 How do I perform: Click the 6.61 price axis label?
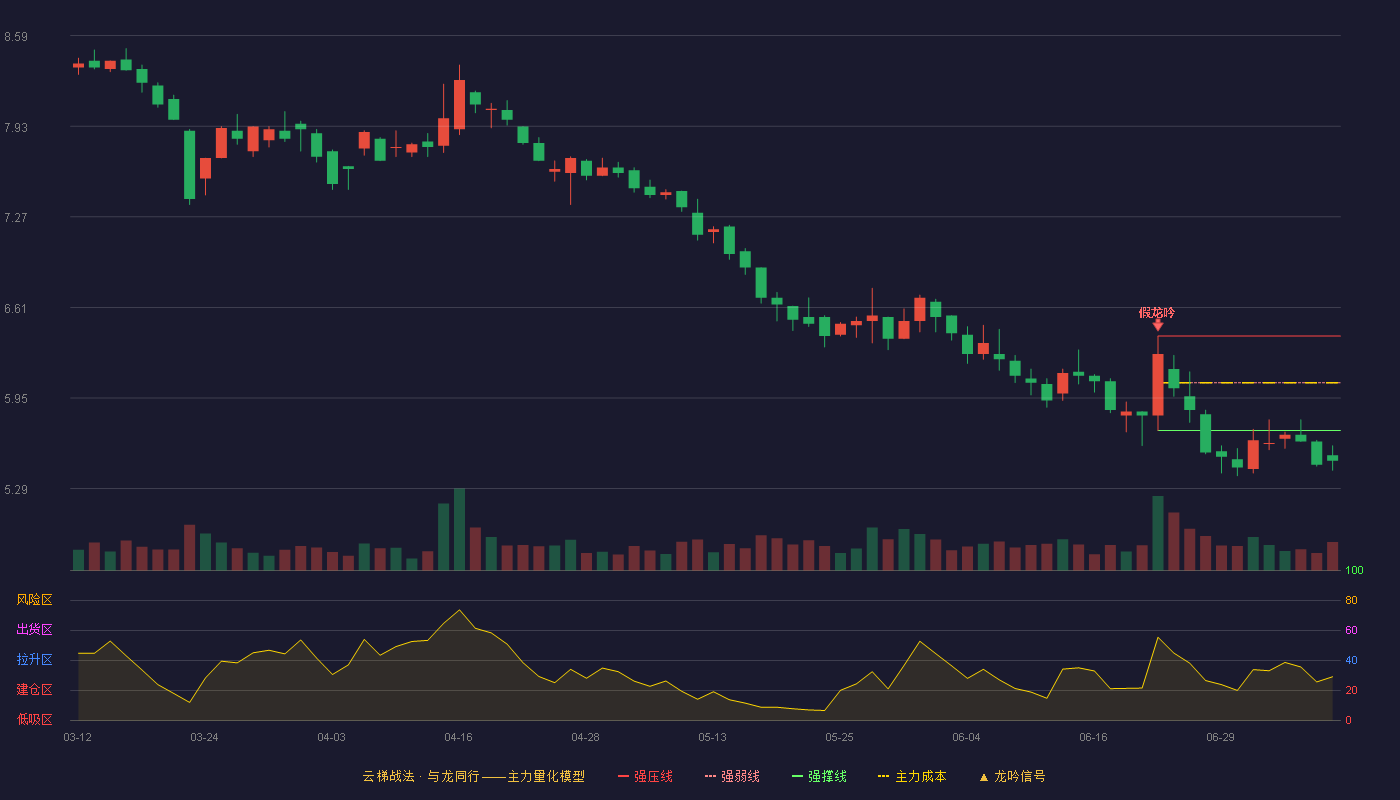15,309
